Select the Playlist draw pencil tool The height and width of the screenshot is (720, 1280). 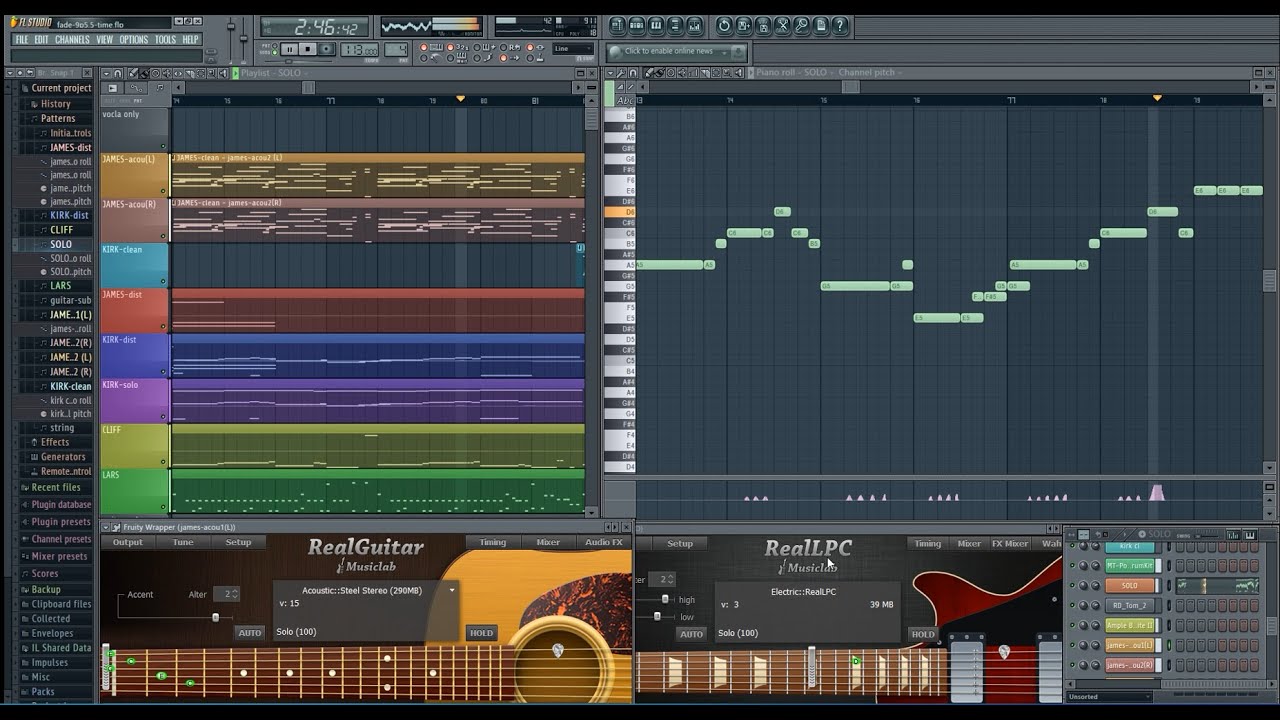tap(132, 73)
